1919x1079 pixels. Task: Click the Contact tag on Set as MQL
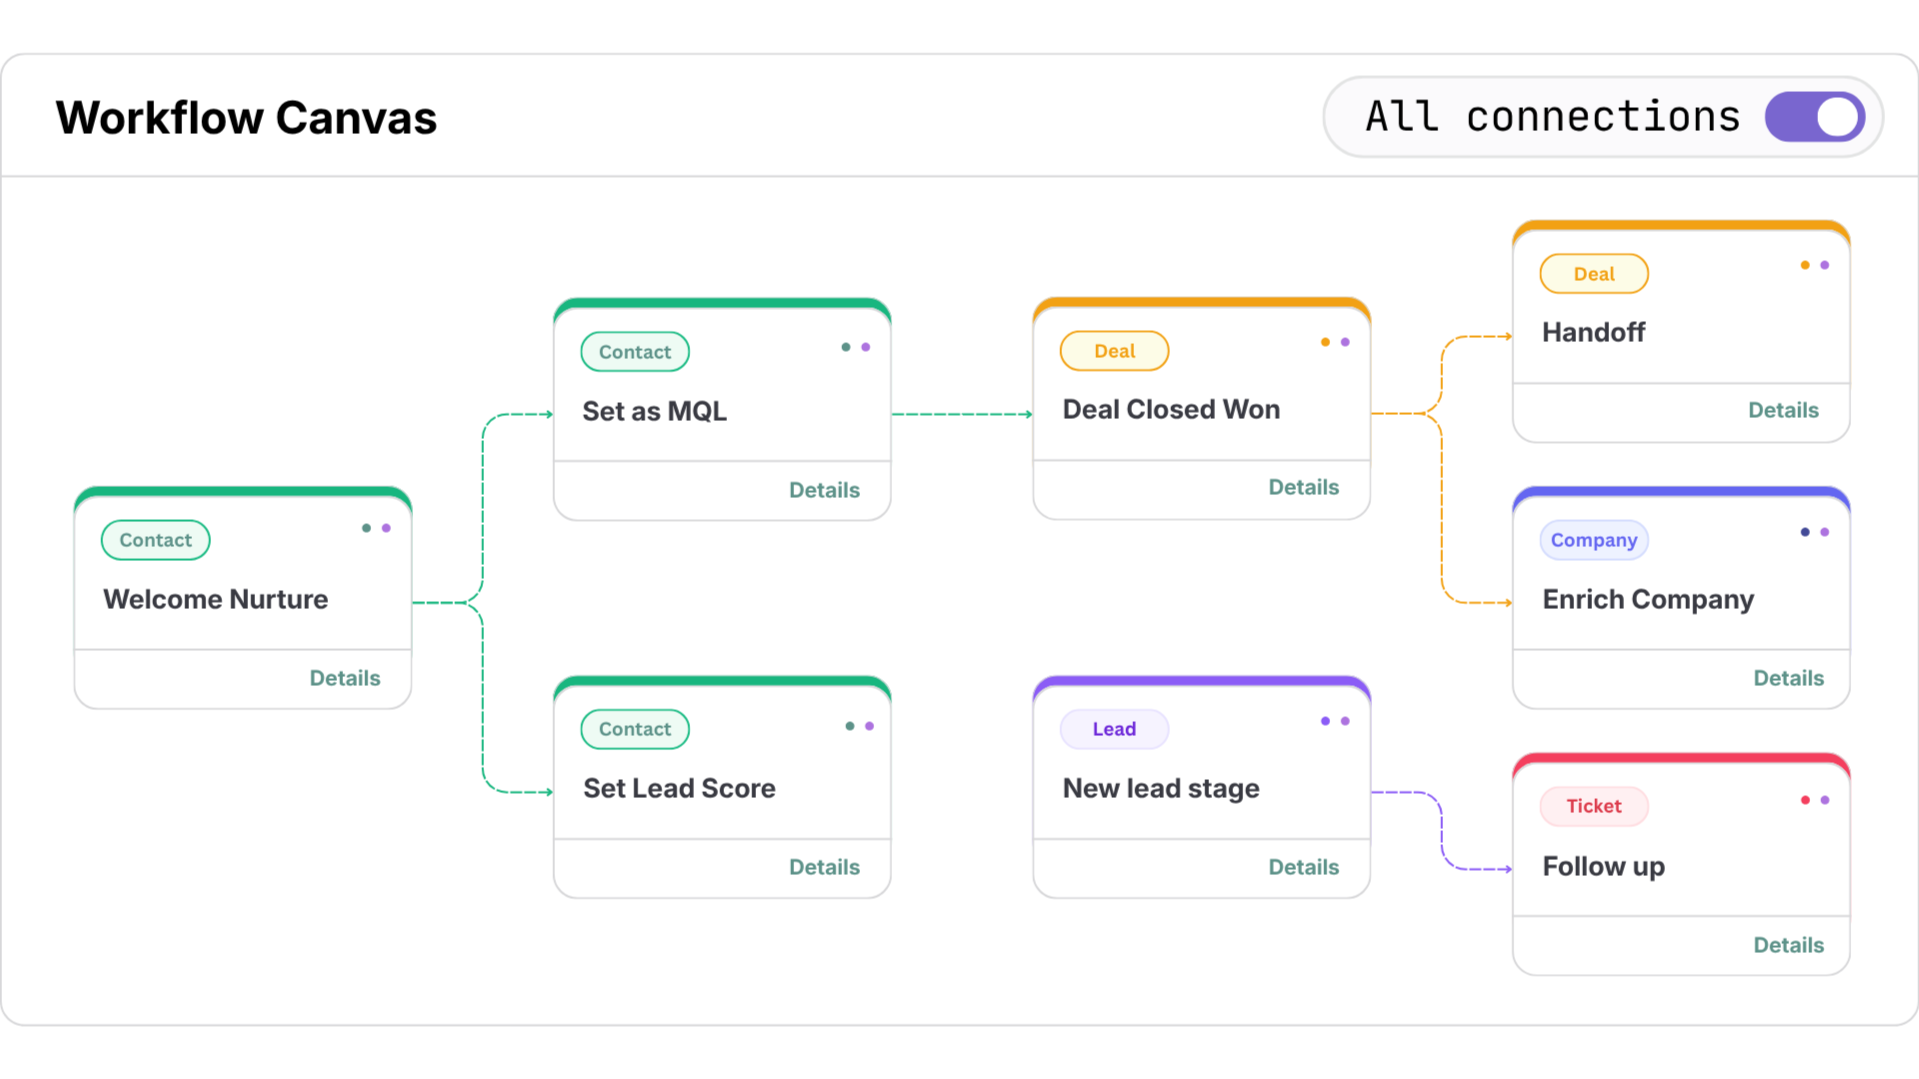(635, 352)
